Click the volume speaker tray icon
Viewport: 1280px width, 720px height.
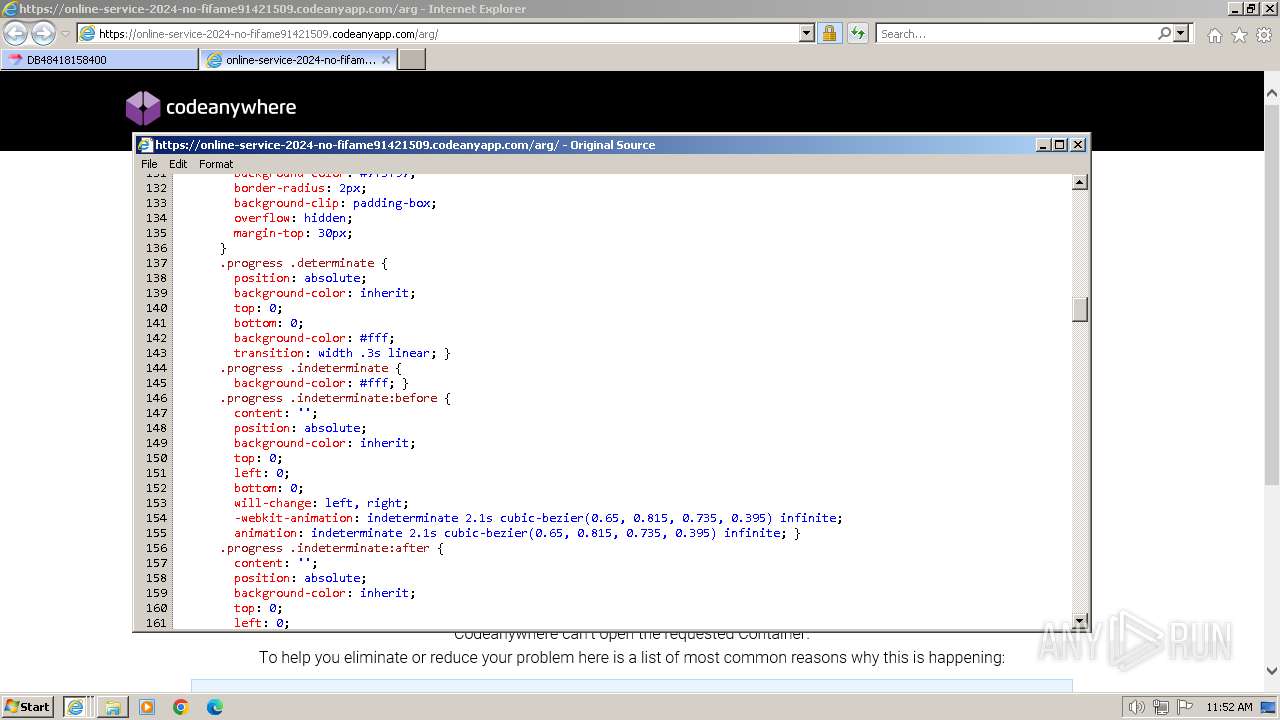coord(1137,707)
